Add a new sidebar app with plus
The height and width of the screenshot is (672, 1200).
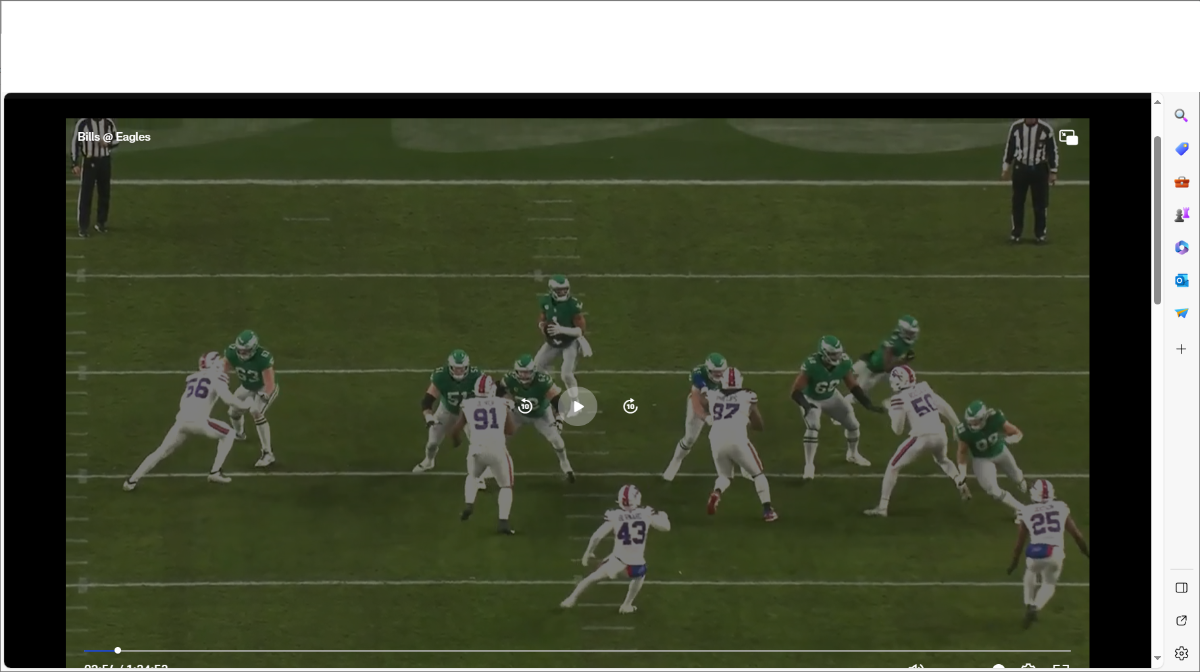(1181, 349)
